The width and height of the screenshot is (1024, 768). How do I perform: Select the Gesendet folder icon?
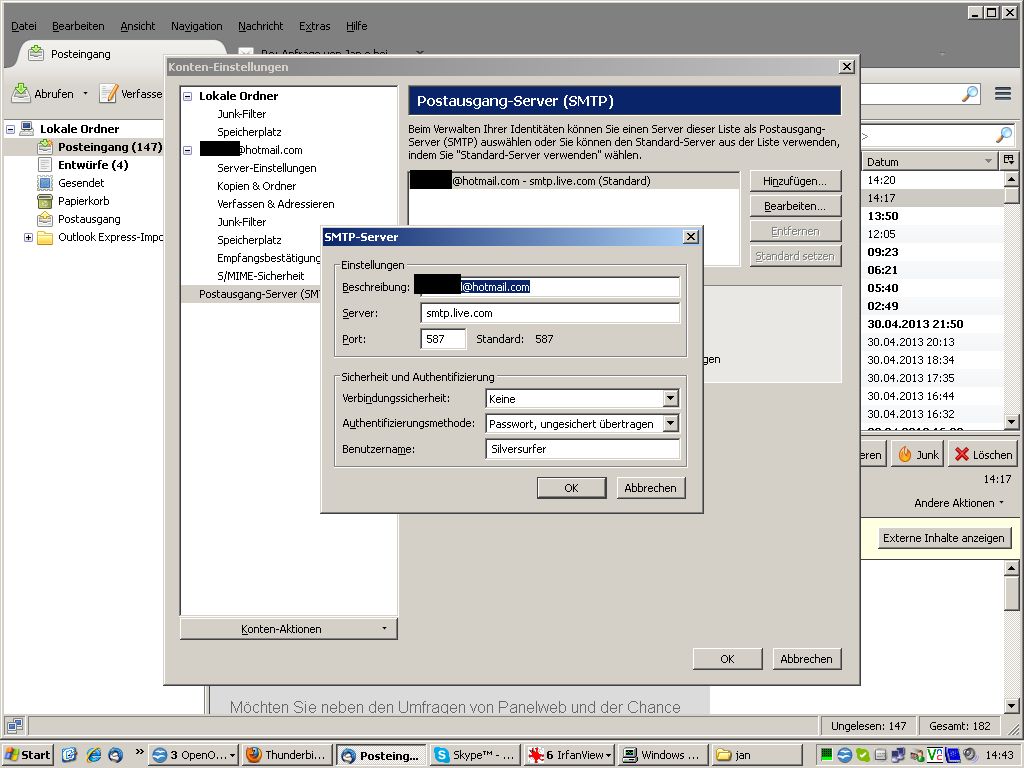(x=45, y=183)
